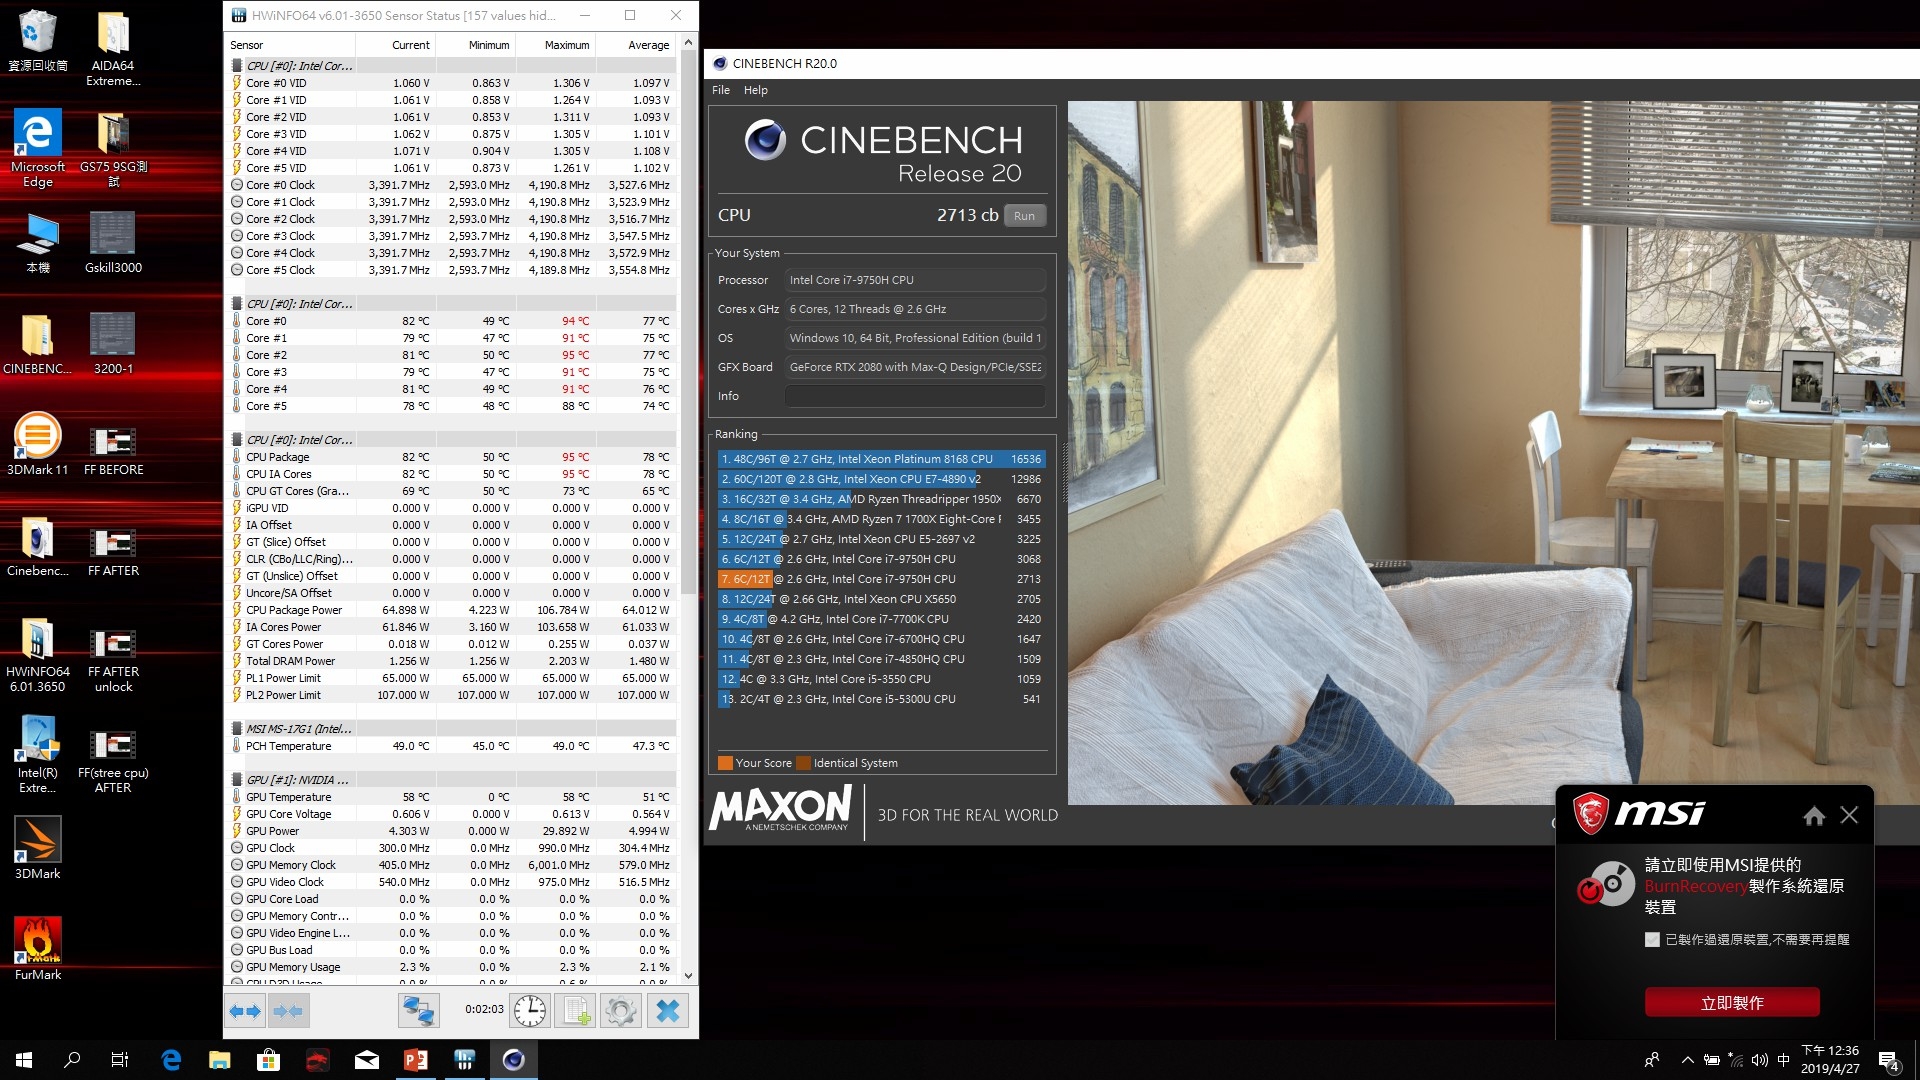
Task: Click the Maximum column header in HWiNFO
Action: pos(555,45)
